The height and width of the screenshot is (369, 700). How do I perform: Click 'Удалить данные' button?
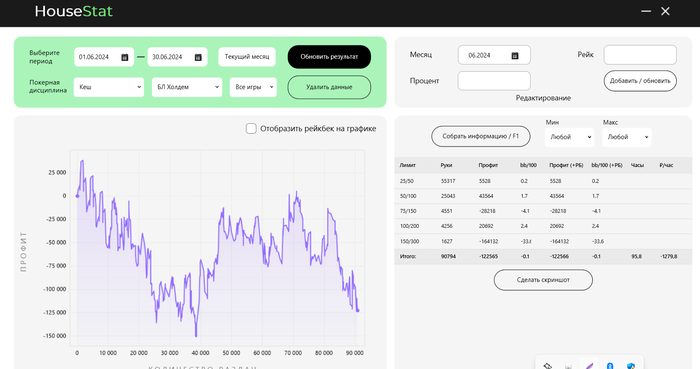point(329,87)
